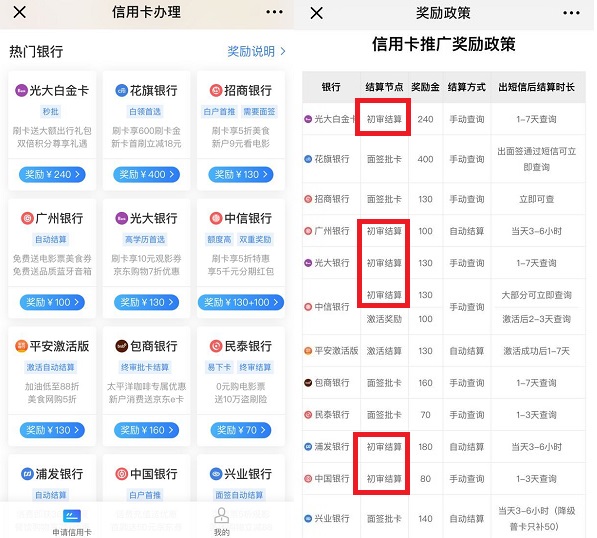597x538 pixels.
Task: Click the 奖励金 column header
Action: 425,87
